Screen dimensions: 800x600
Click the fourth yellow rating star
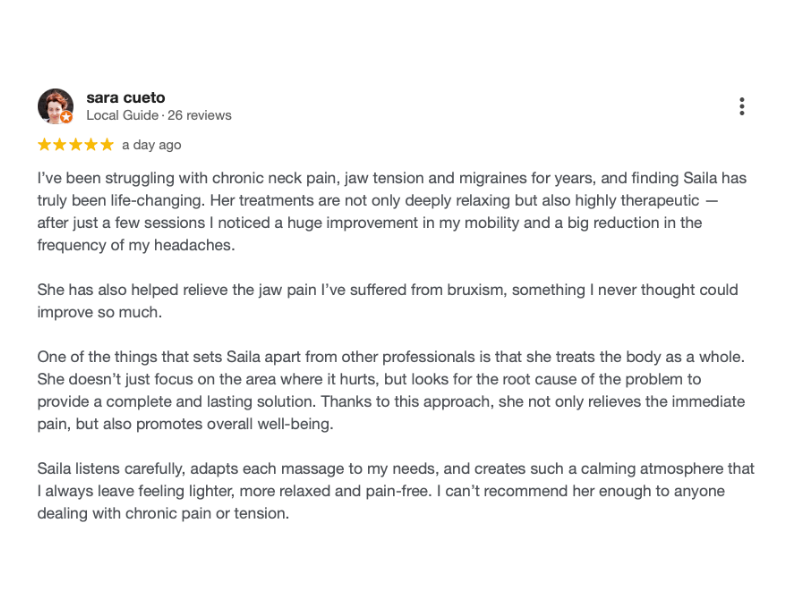[91, 145]
